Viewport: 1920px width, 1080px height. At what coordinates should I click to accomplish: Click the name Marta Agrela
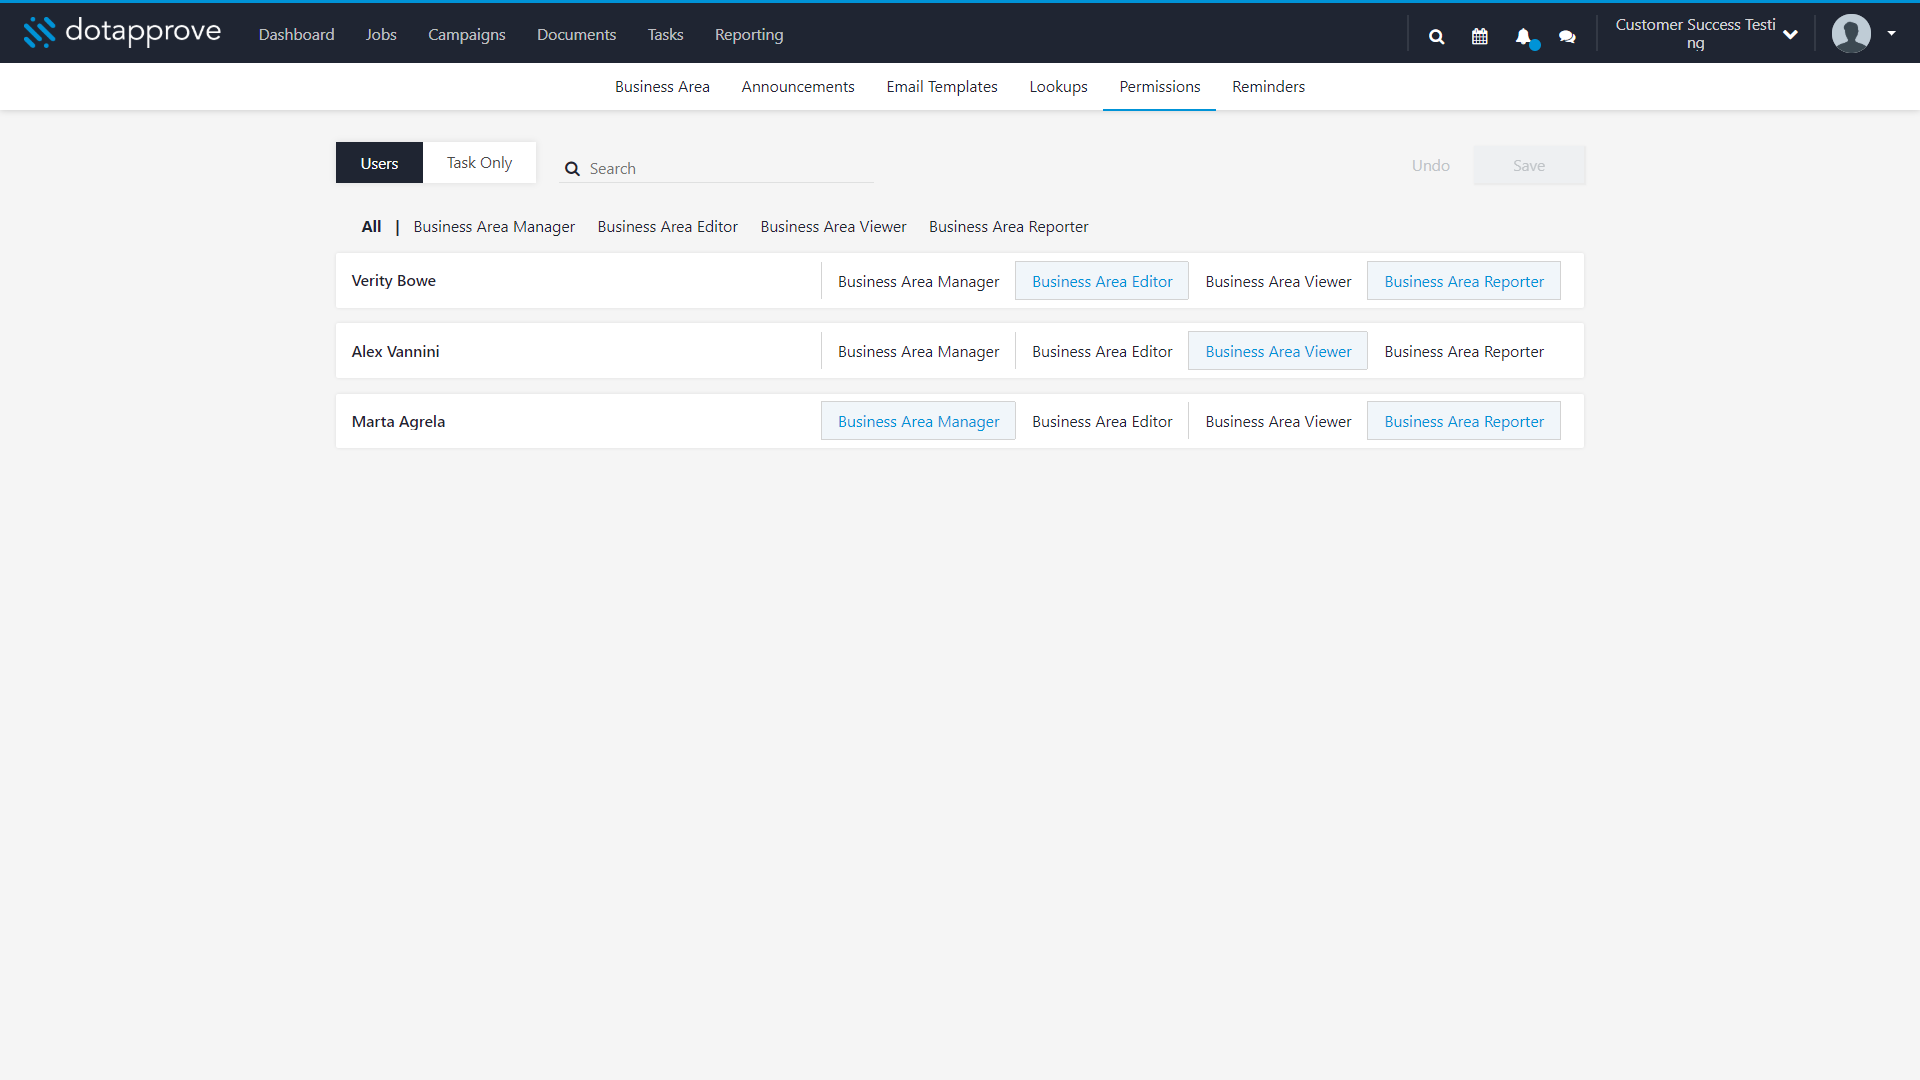tap(398, 421)
